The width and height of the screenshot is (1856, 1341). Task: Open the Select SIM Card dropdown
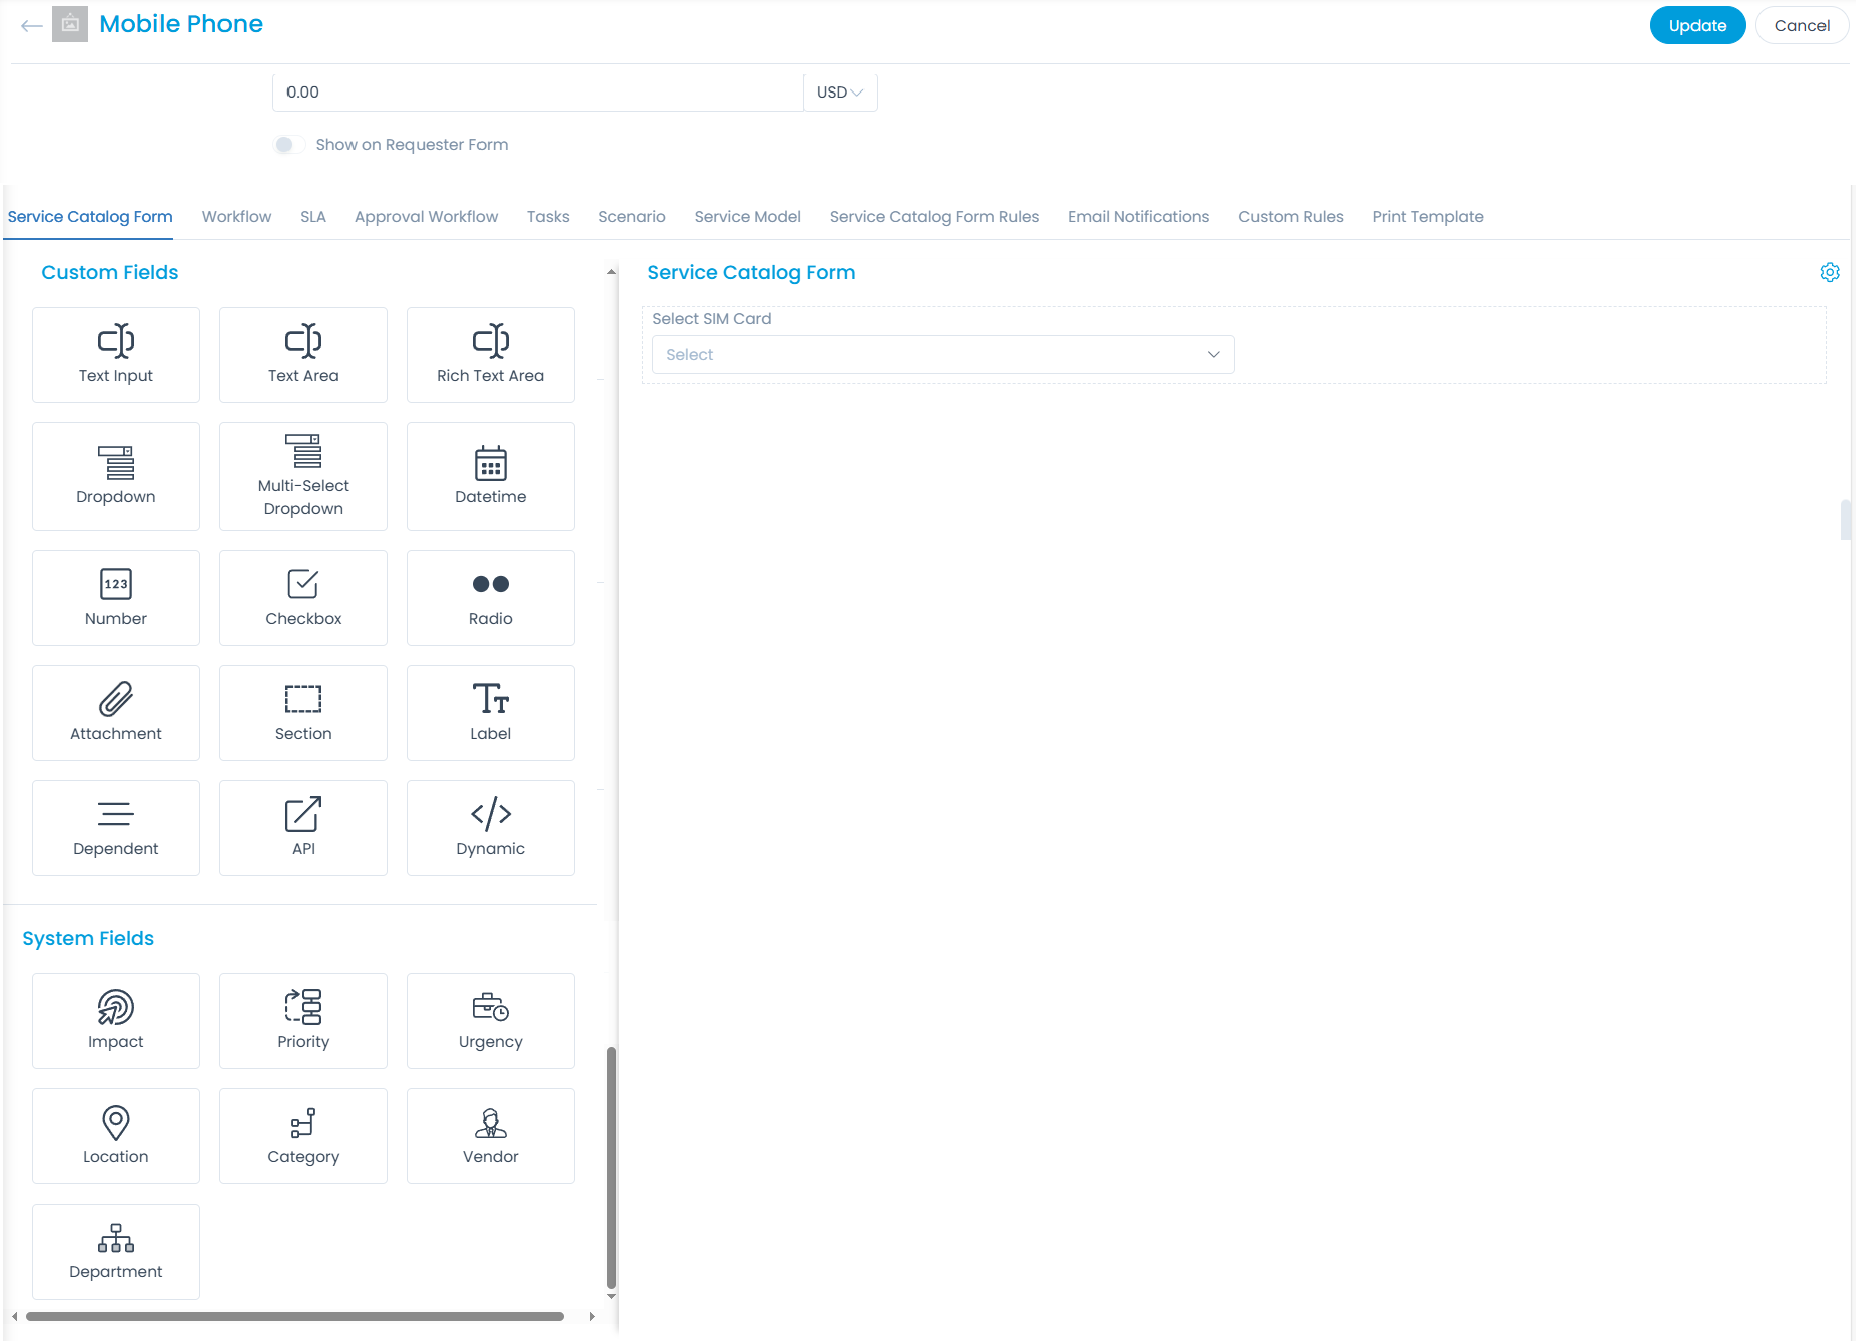(x=941, y=354)
